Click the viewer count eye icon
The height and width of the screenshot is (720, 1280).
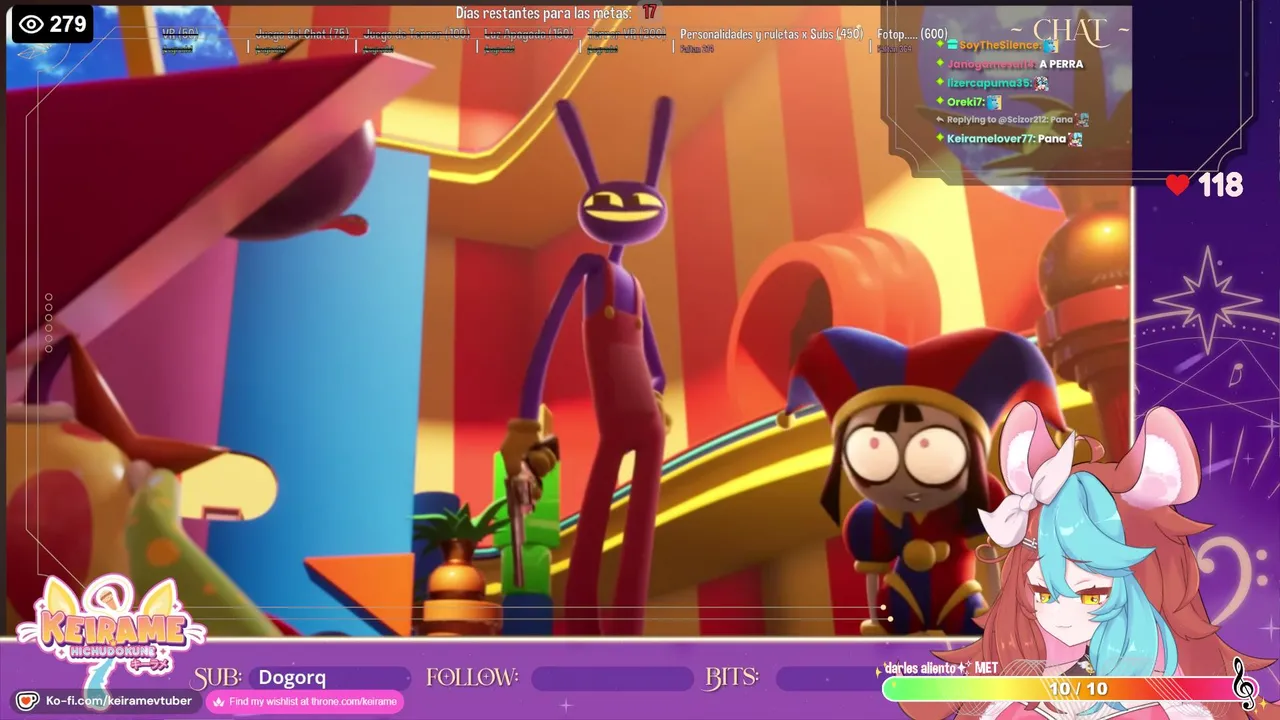31,24
